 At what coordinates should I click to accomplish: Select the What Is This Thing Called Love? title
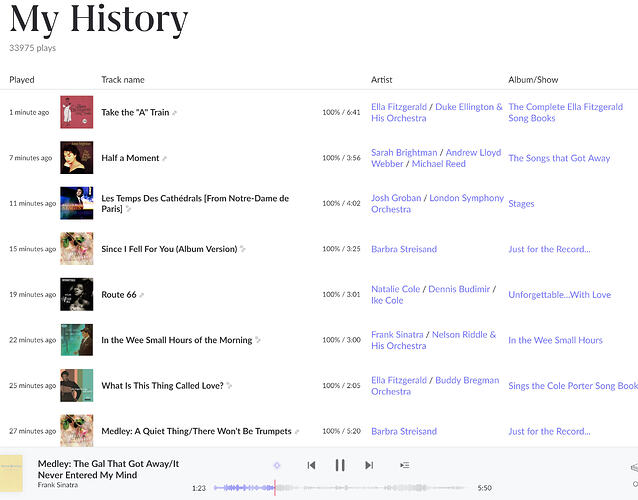tap(162, 386)
